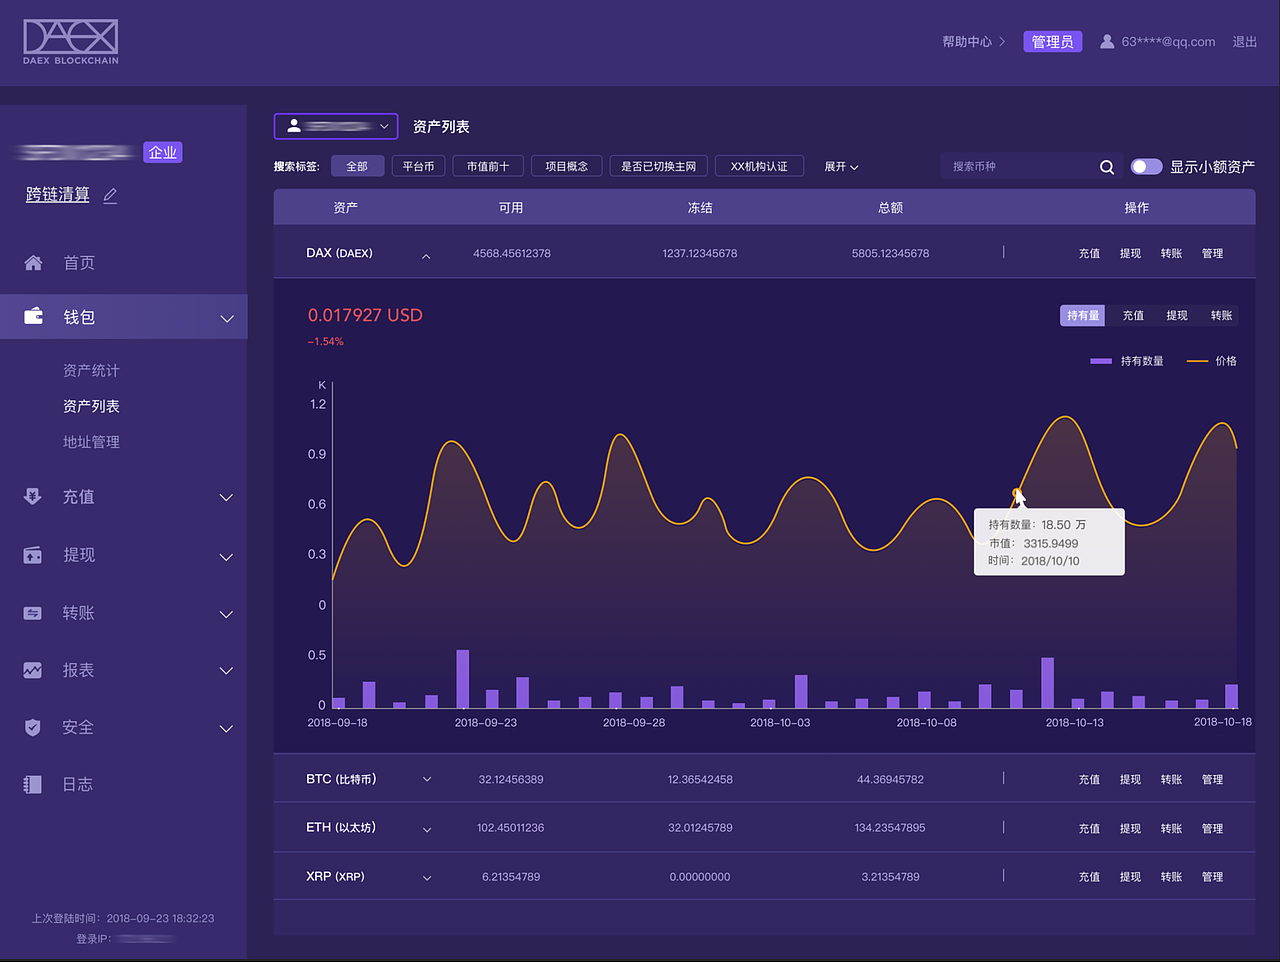Select the 持有量 chart tab

pos(1083,316)
